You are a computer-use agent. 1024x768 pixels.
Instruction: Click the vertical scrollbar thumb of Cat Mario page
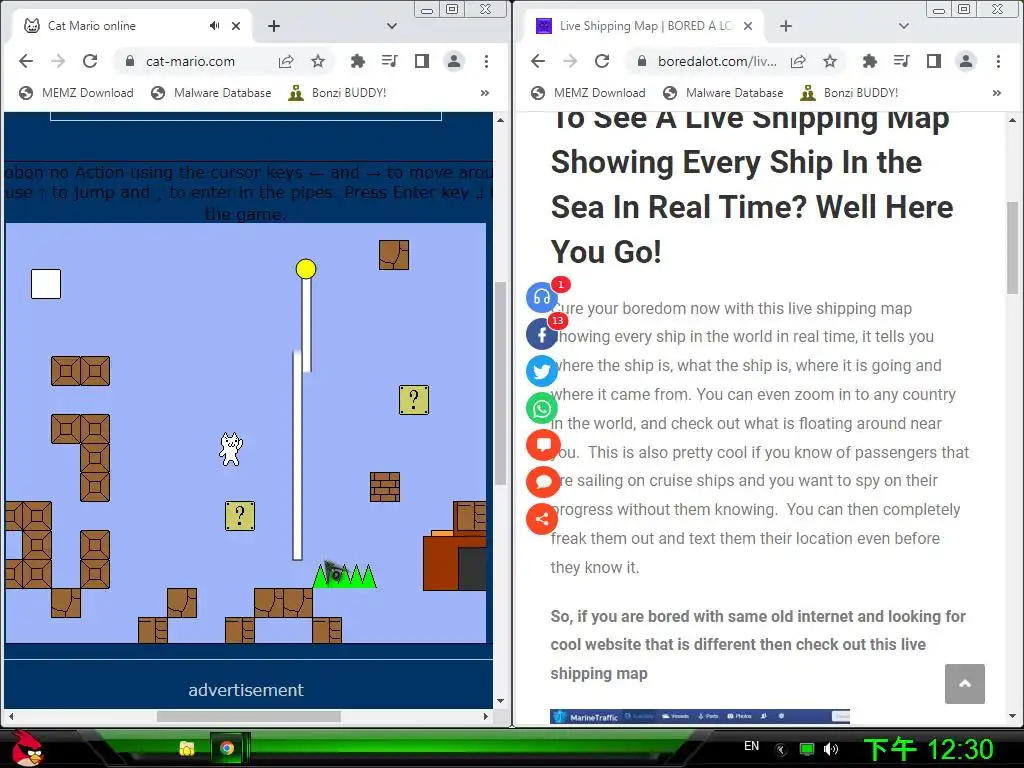pos(500,383)
